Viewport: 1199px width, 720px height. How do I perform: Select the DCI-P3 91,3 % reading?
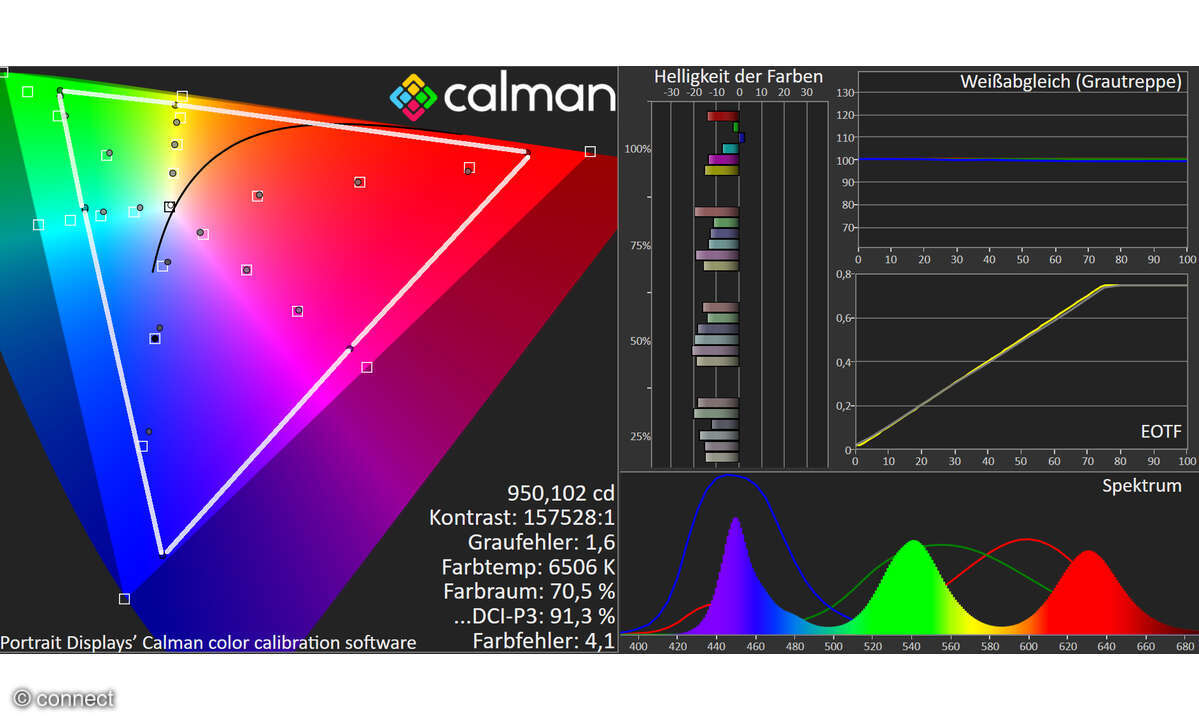click(534, 617)
